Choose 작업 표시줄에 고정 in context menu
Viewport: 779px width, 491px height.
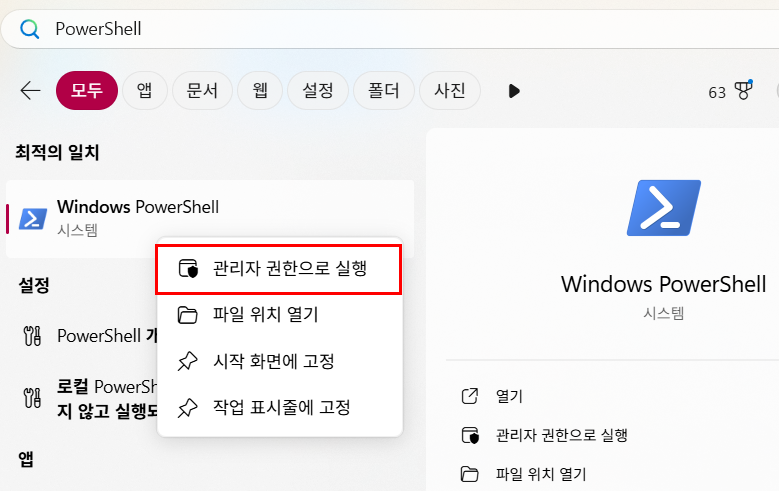pyautogui.click(x=279, y=408)
